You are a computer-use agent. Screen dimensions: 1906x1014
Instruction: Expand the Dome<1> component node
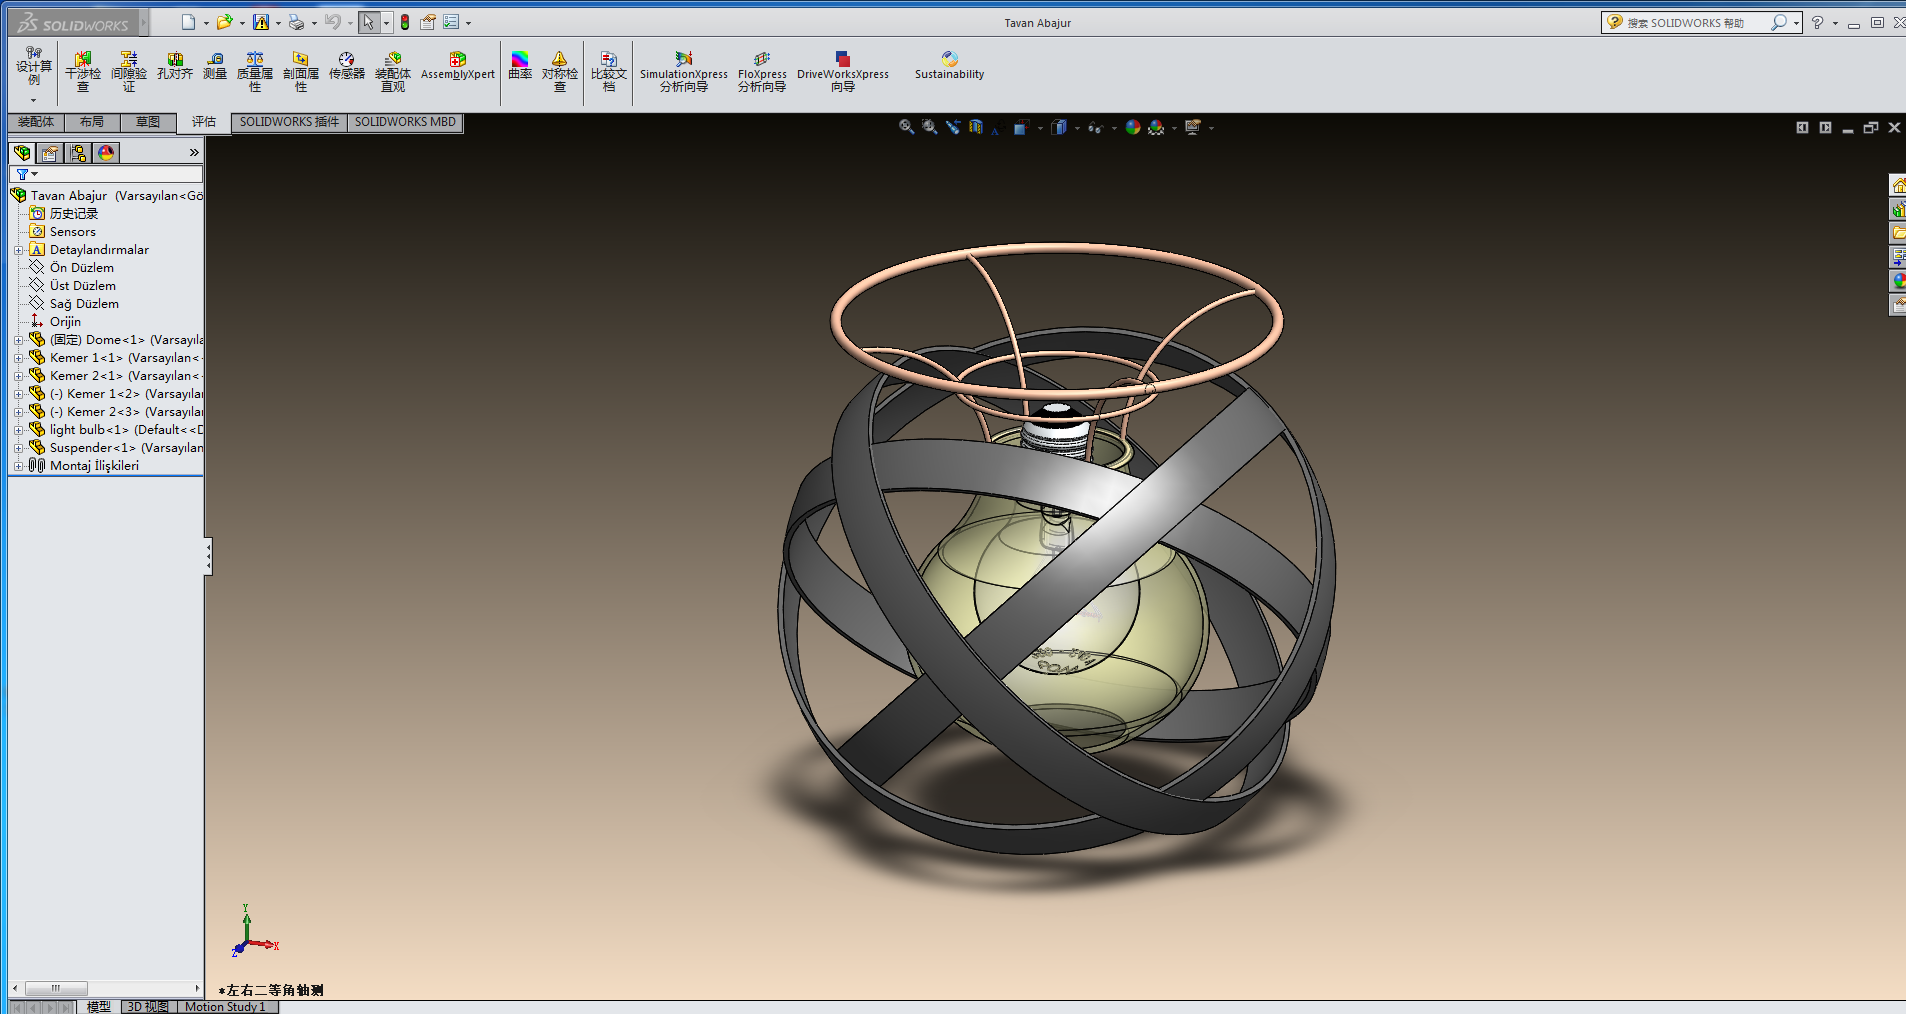pyautogui.click(x=18, y=340)
